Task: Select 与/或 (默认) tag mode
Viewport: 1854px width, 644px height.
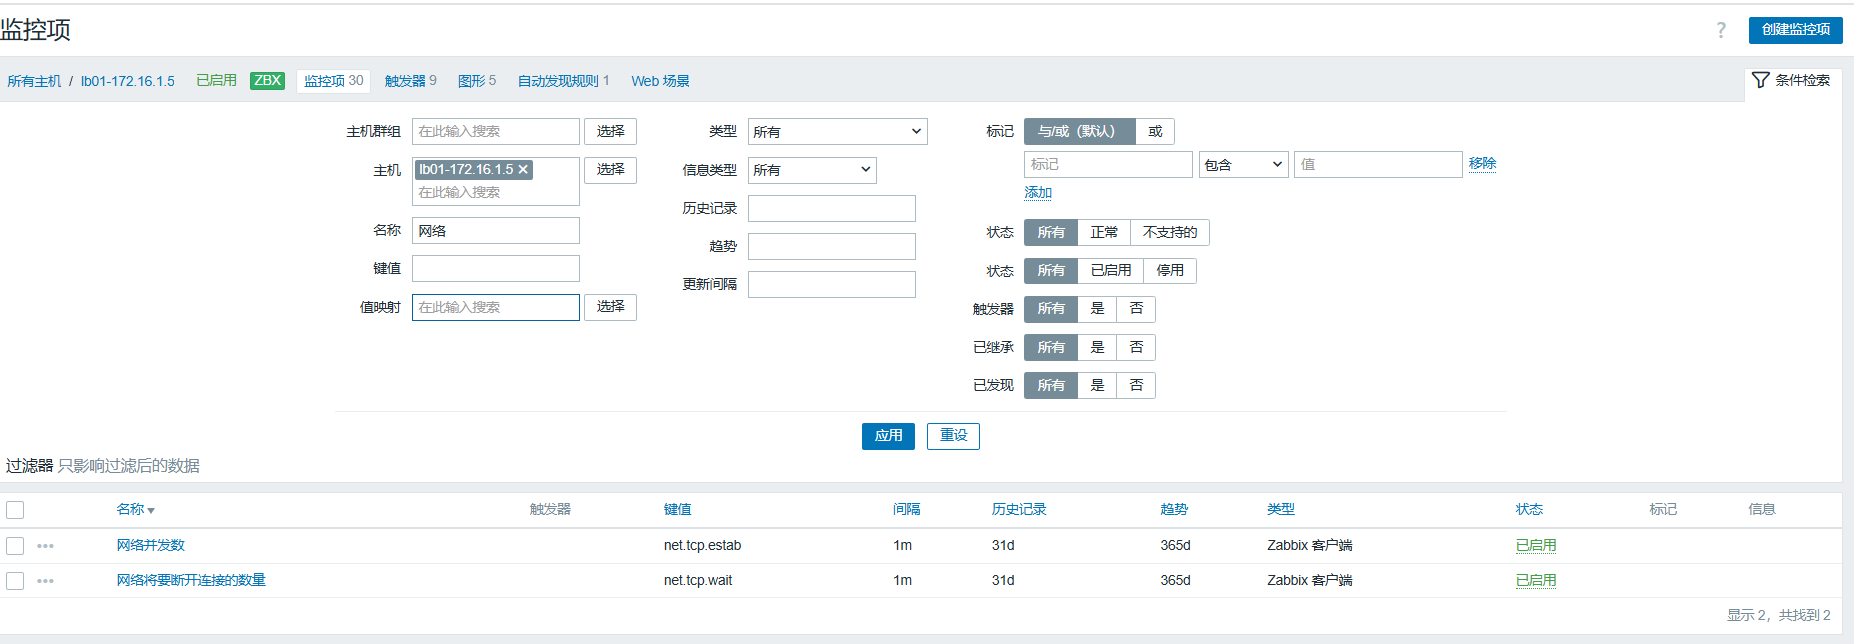Action: coord(1079,131)
